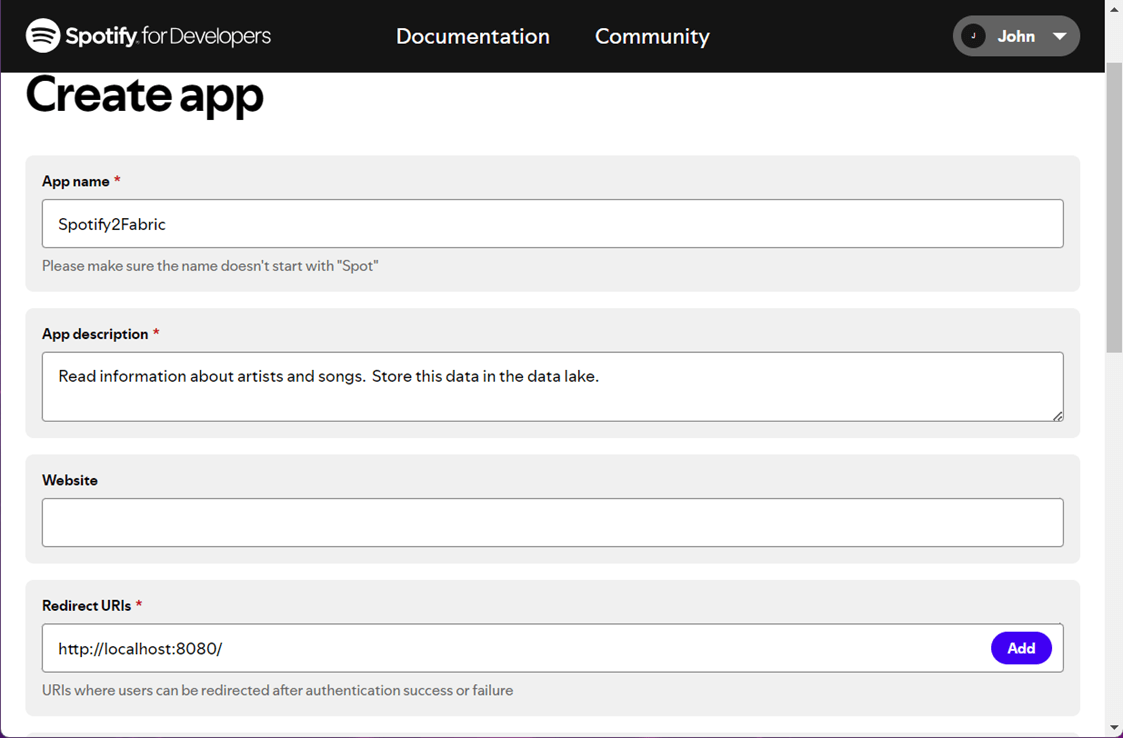Open the John account dropdown arrow
This screenshot has height=738, width=1123.
coord(1060,36)
